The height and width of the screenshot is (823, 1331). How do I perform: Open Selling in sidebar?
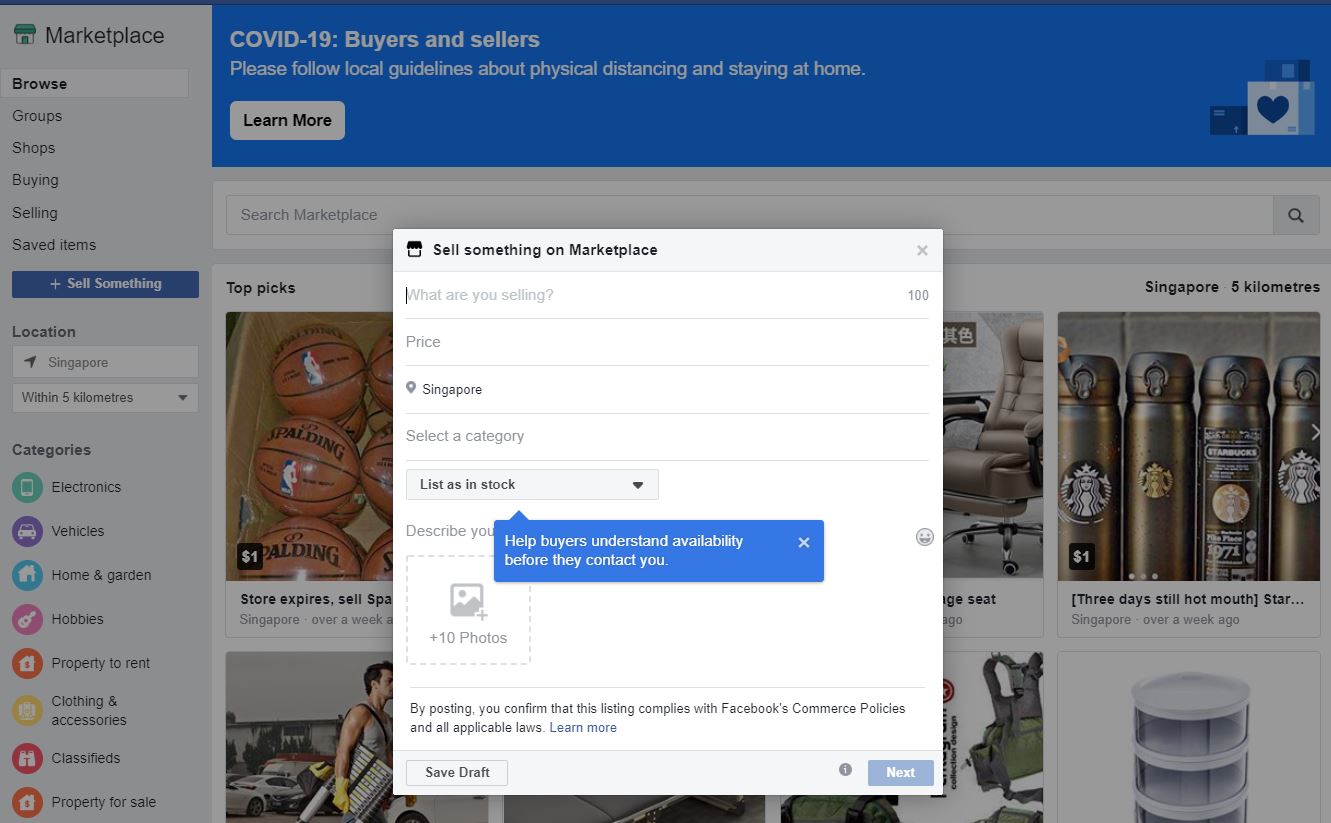pyautogui.click(x=35, y=213)
